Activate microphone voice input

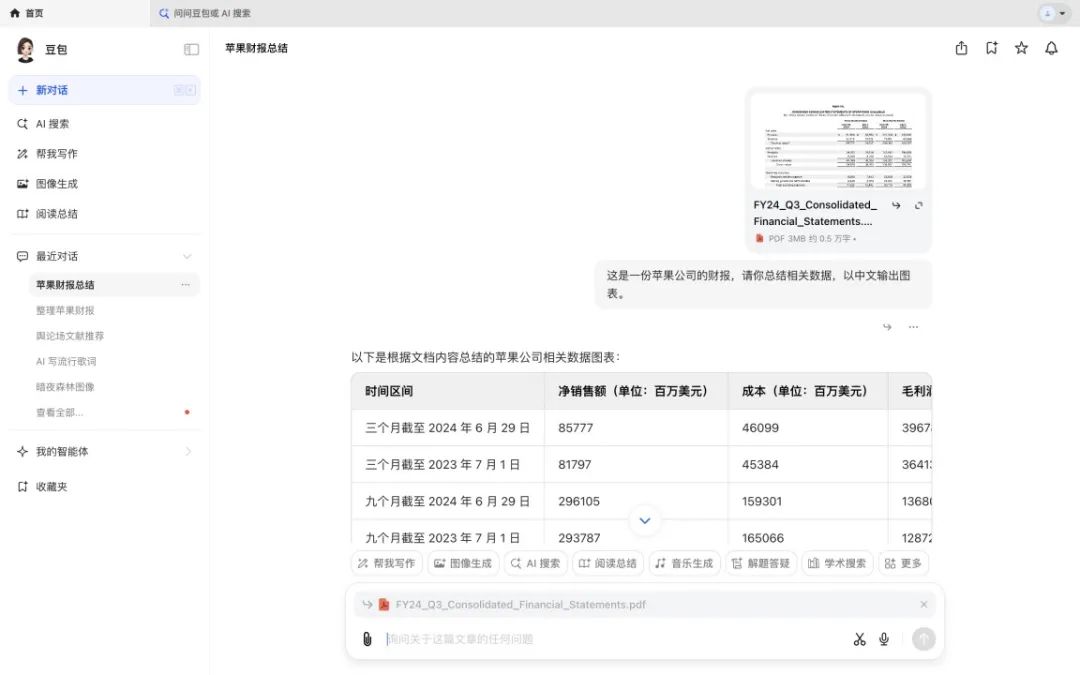[884, 639]
